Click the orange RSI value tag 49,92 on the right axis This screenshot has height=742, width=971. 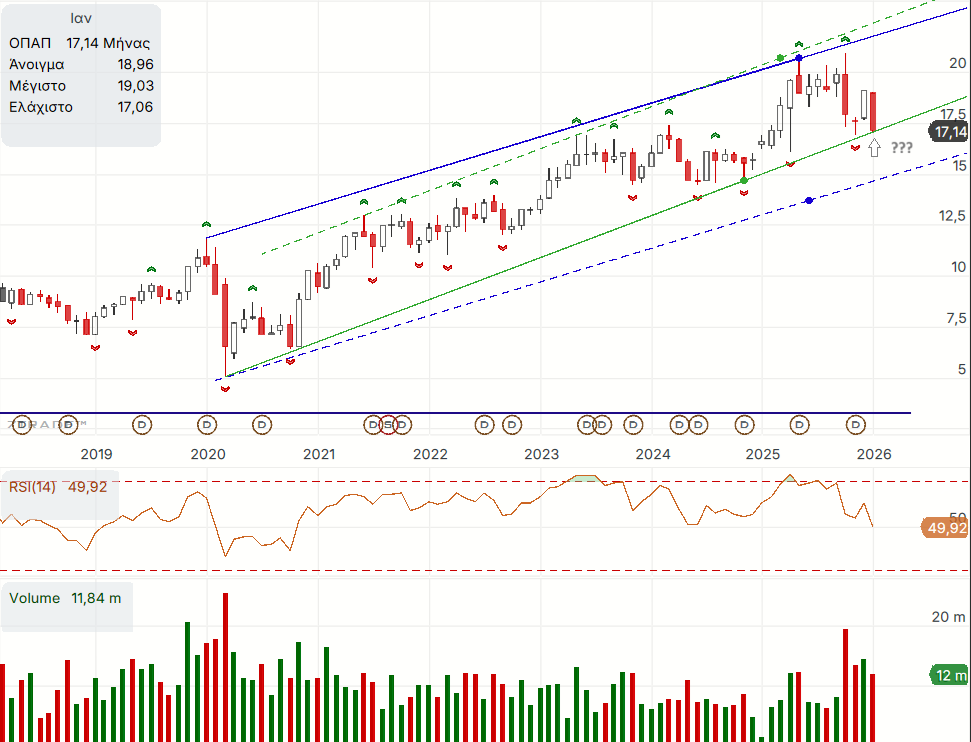click(943, 528)
